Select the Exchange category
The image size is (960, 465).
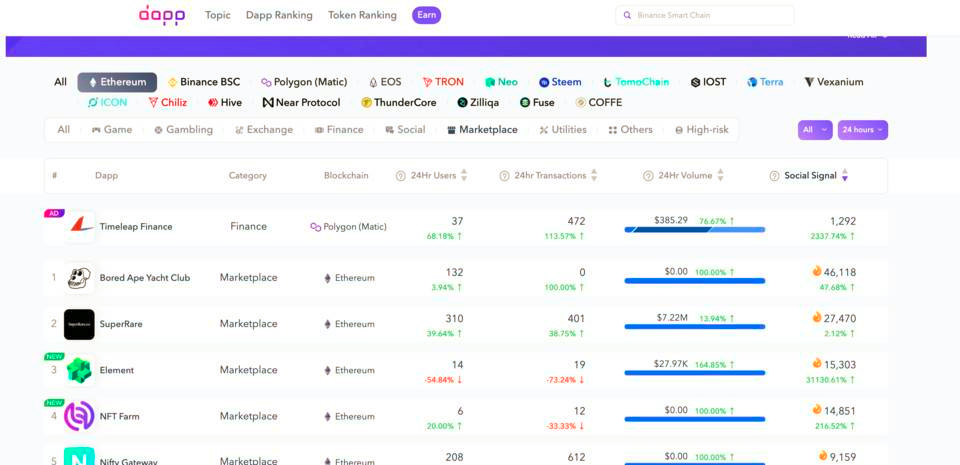pyautogui.click(x=264, y=130)
